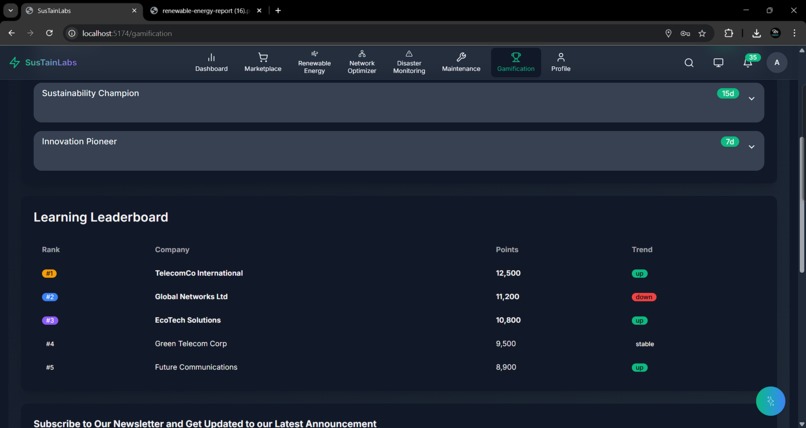Click Future Communications company name

[x=196, y=367]
